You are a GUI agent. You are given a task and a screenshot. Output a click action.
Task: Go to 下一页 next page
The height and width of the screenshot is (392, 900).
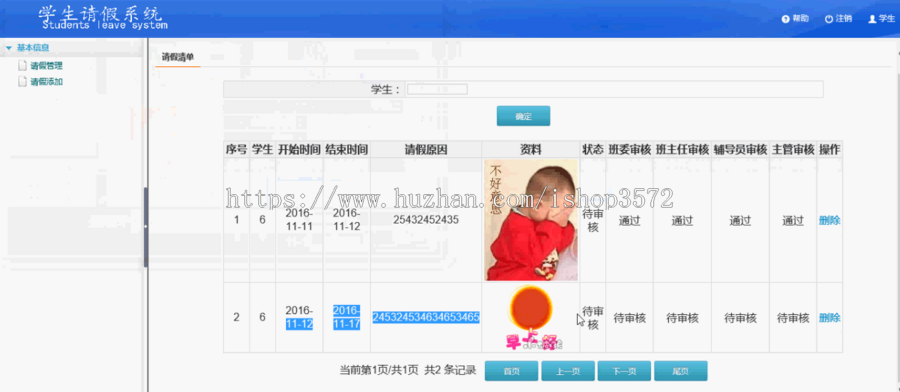tap(624, 371)
